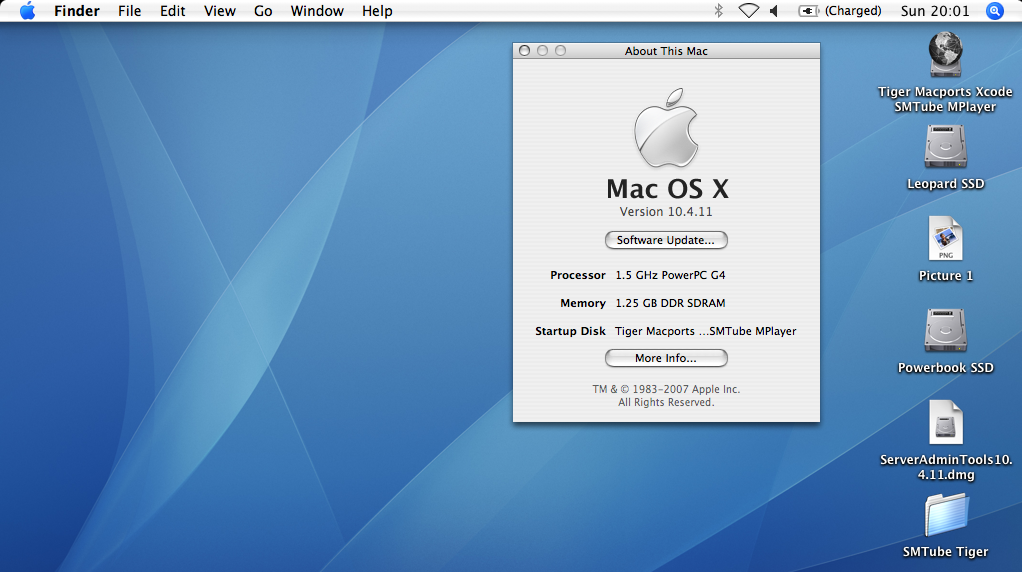Select the Powerbook SSD drive icon
The image size is (1022, 572).
click(x=945, y=330)
